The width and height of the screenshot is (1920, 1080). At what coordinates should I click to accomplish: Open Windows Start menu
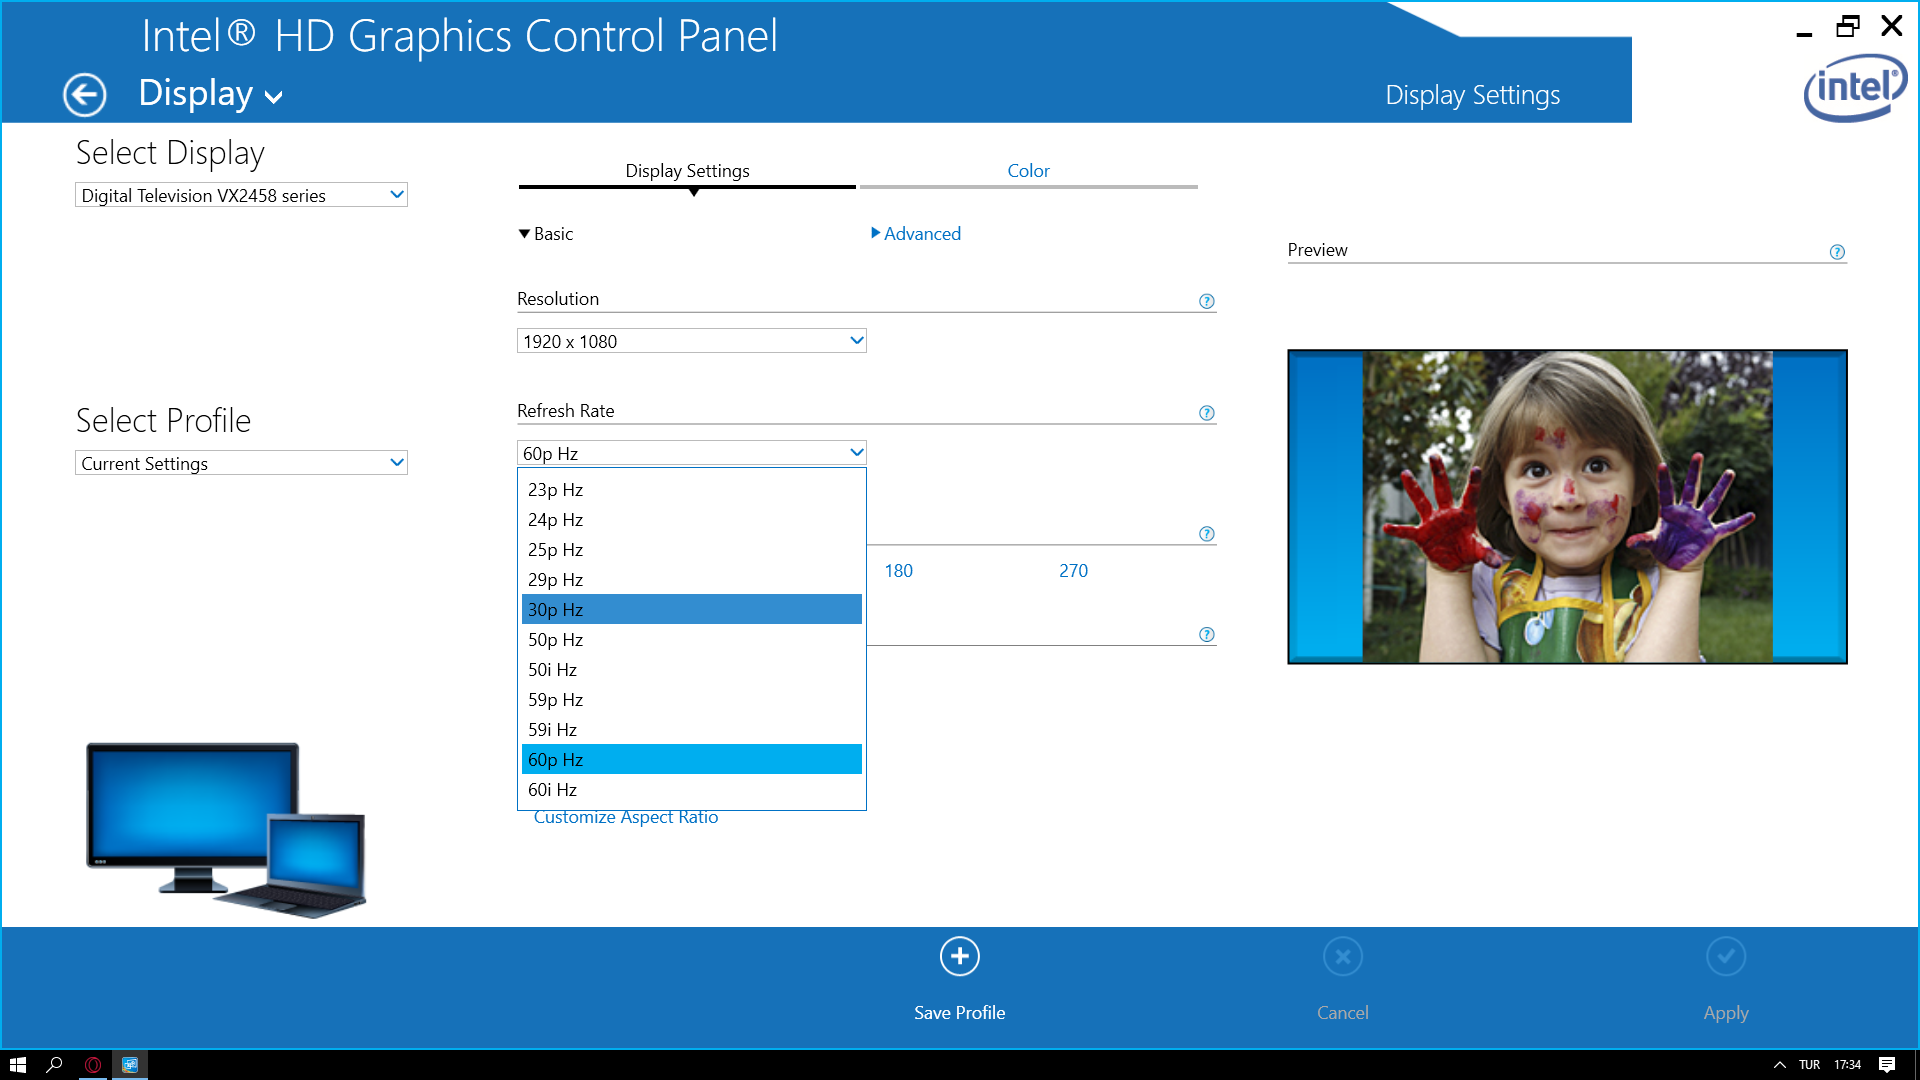17,1065
